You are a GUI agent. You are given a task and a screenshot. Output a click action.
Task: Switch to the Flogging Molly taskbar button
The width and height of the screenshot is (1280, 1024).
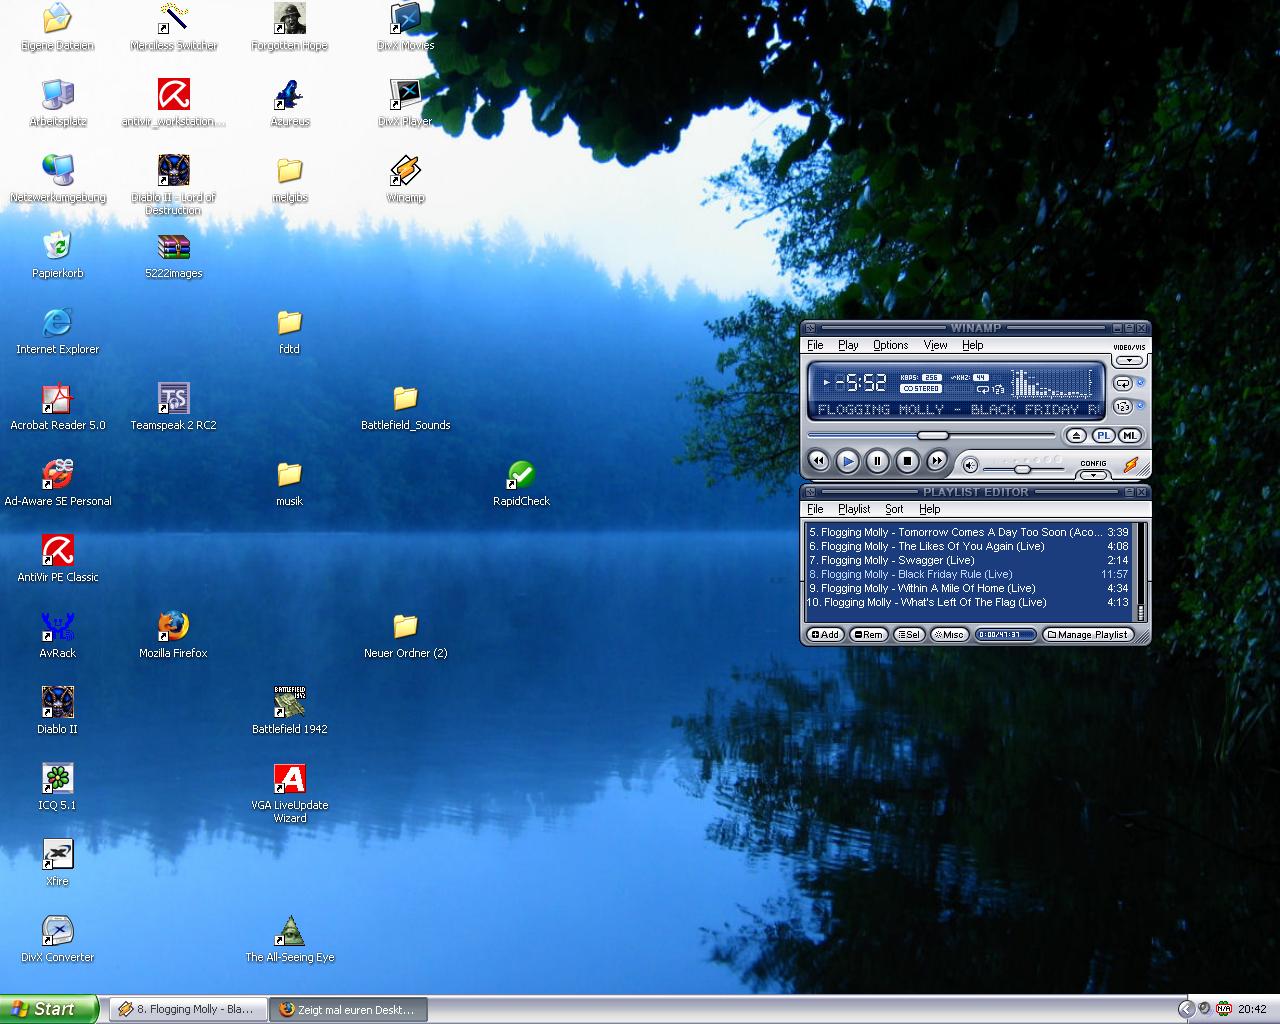click(x=188, y=1009)
